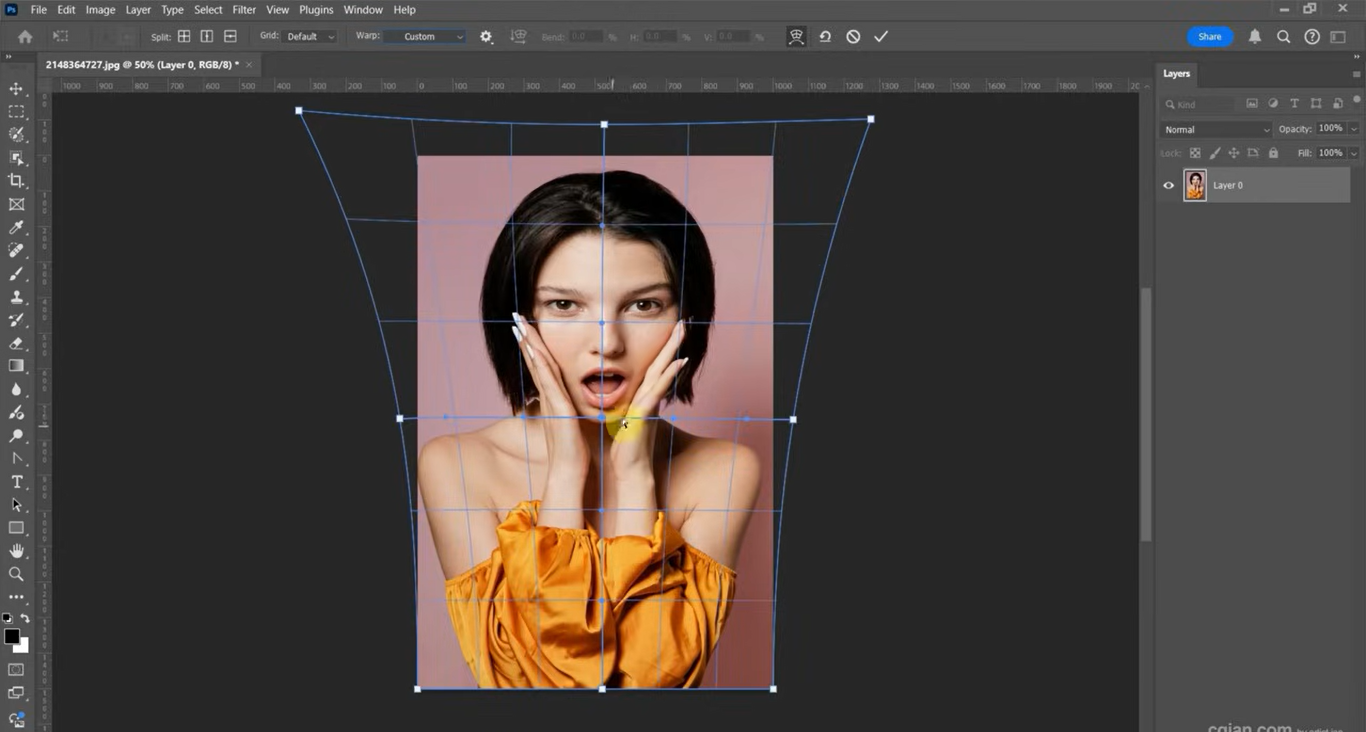1366x732 pixels.
Task: Select the Zoom tool
Action: pyautogui.click(x=16, y=574)
